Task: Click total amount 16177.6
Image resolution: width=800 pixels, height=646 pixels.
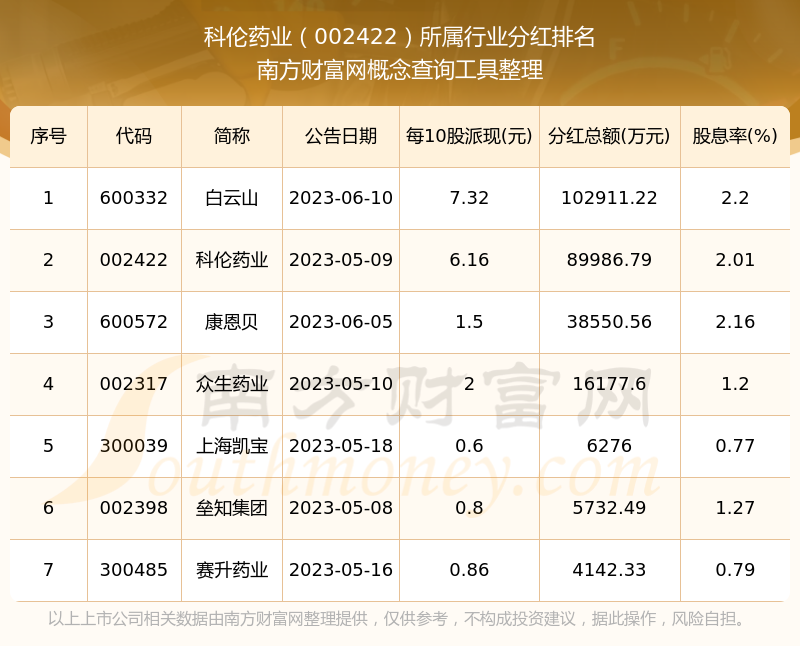Action: pyautogui.click(x=609, y=384)
